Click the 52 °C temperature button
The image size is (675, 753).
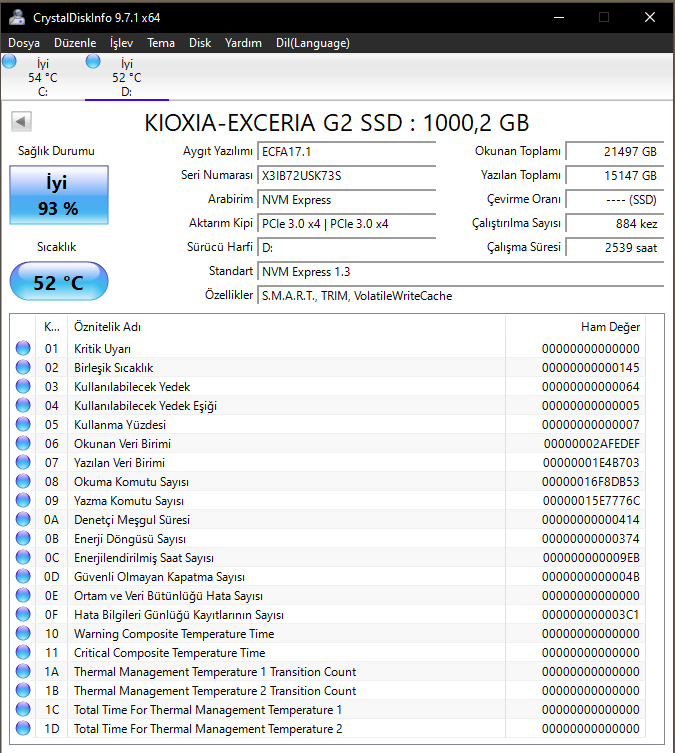tap(59, 281)
